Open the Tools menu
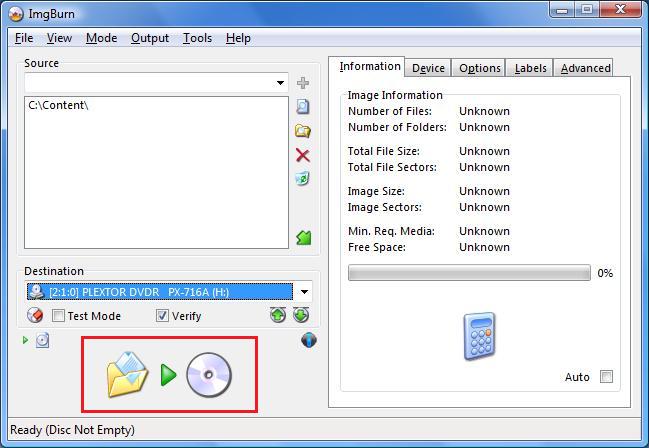 [197, 38]
